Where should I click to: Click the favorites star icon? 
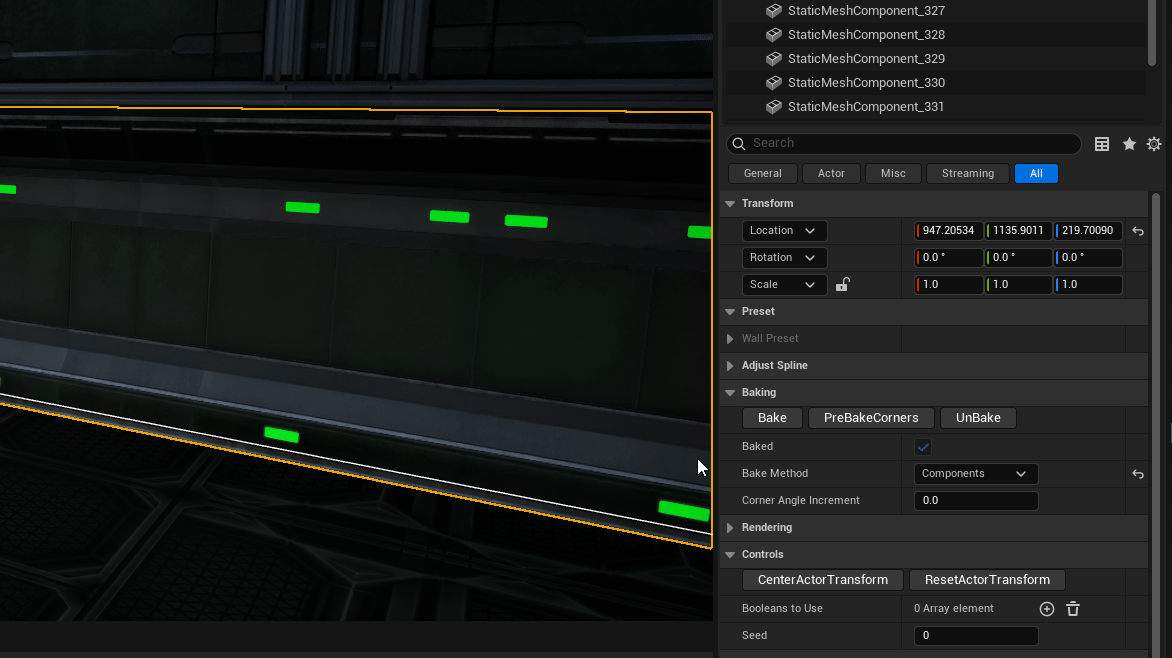point(1129,144)
